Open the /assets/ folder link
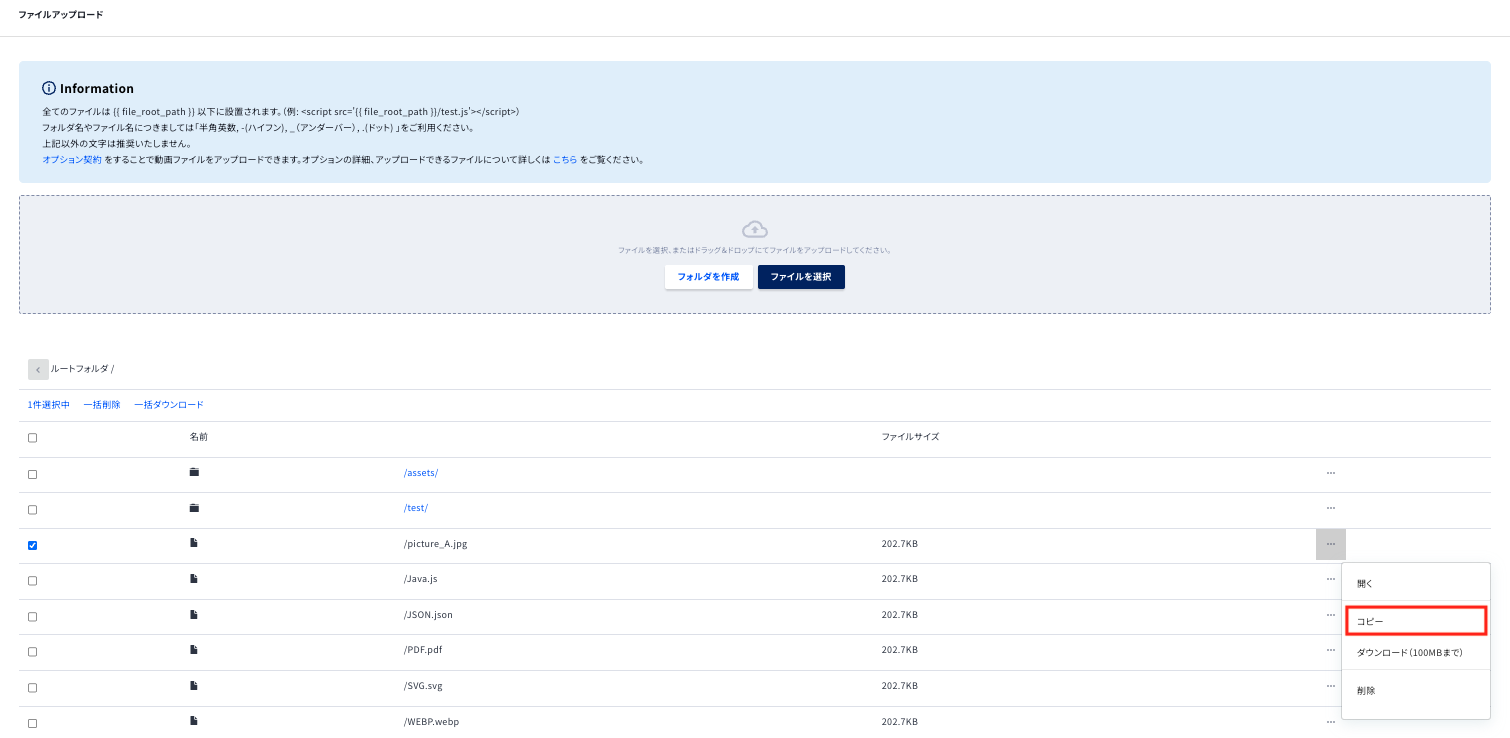 click(x=421, y=473)
